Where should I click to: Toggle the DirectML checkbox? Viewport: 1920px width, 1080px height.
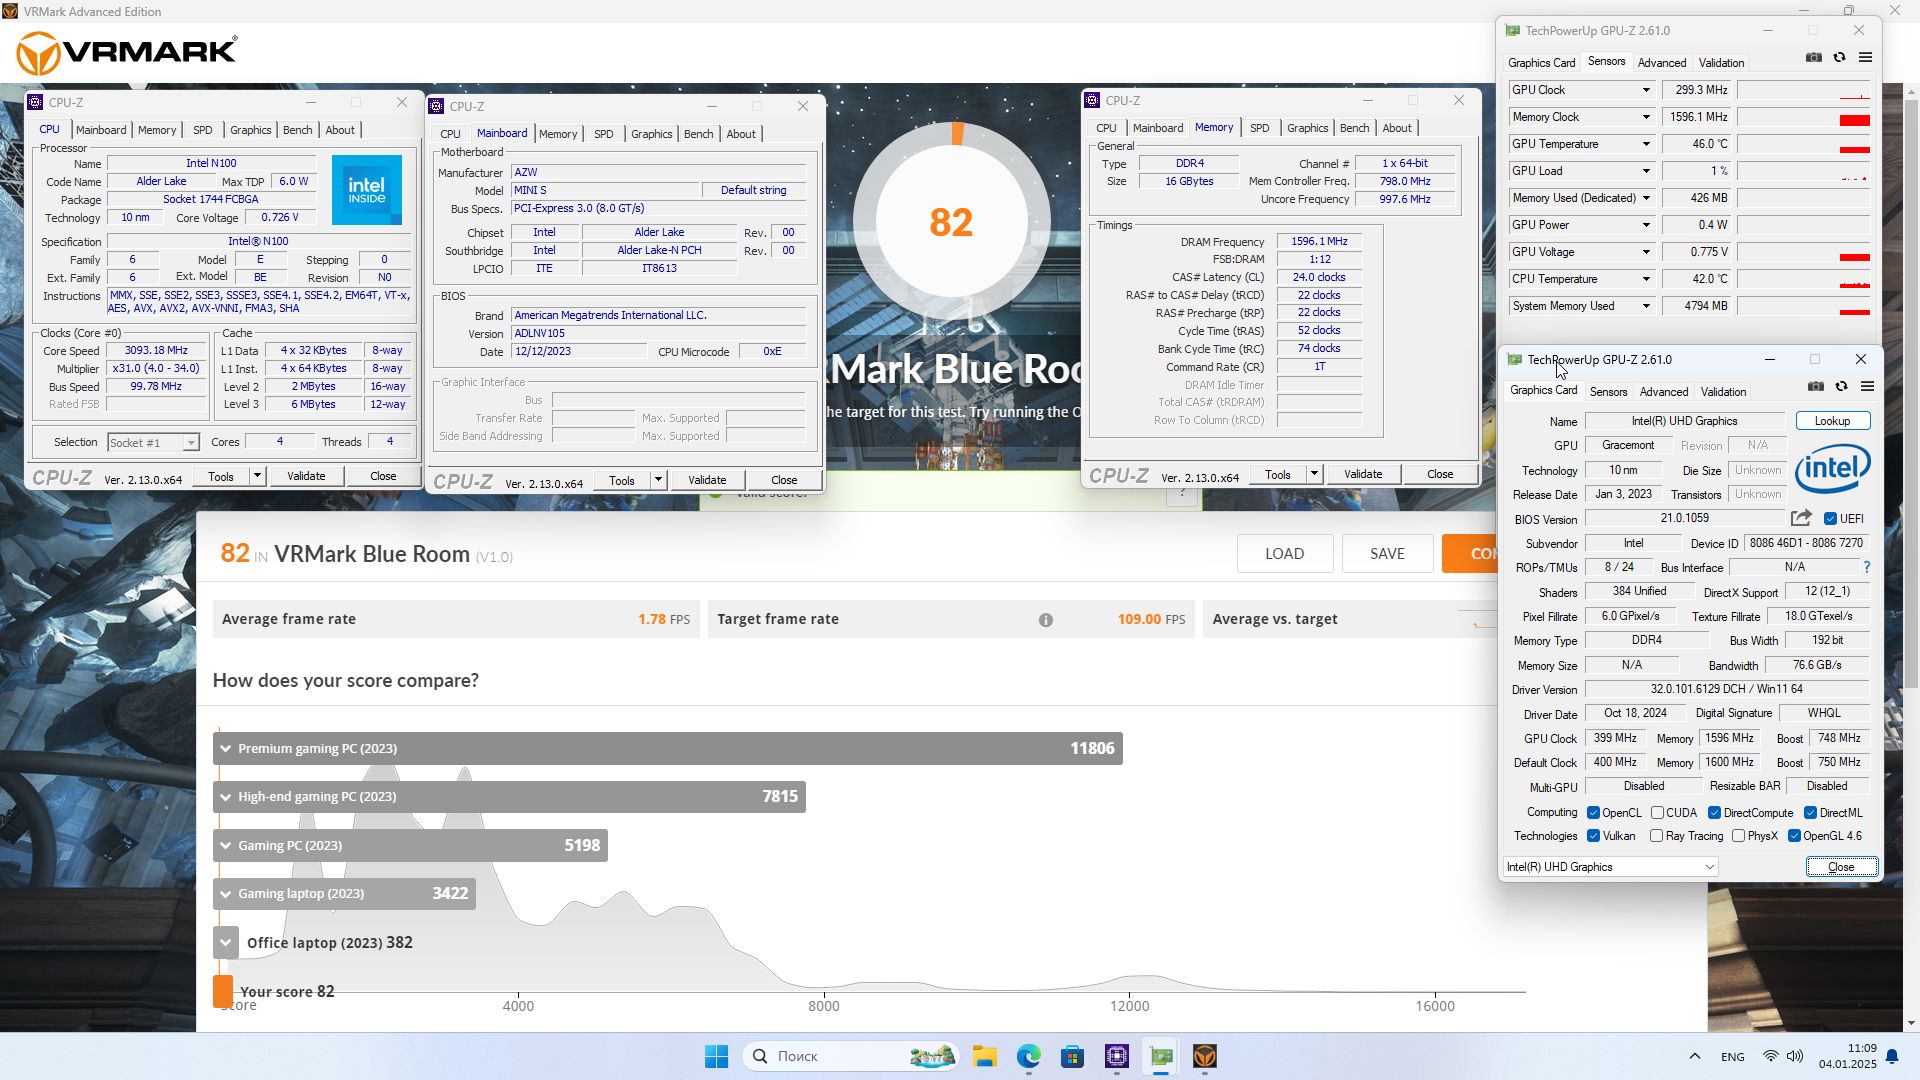[x=1810, y=813]
